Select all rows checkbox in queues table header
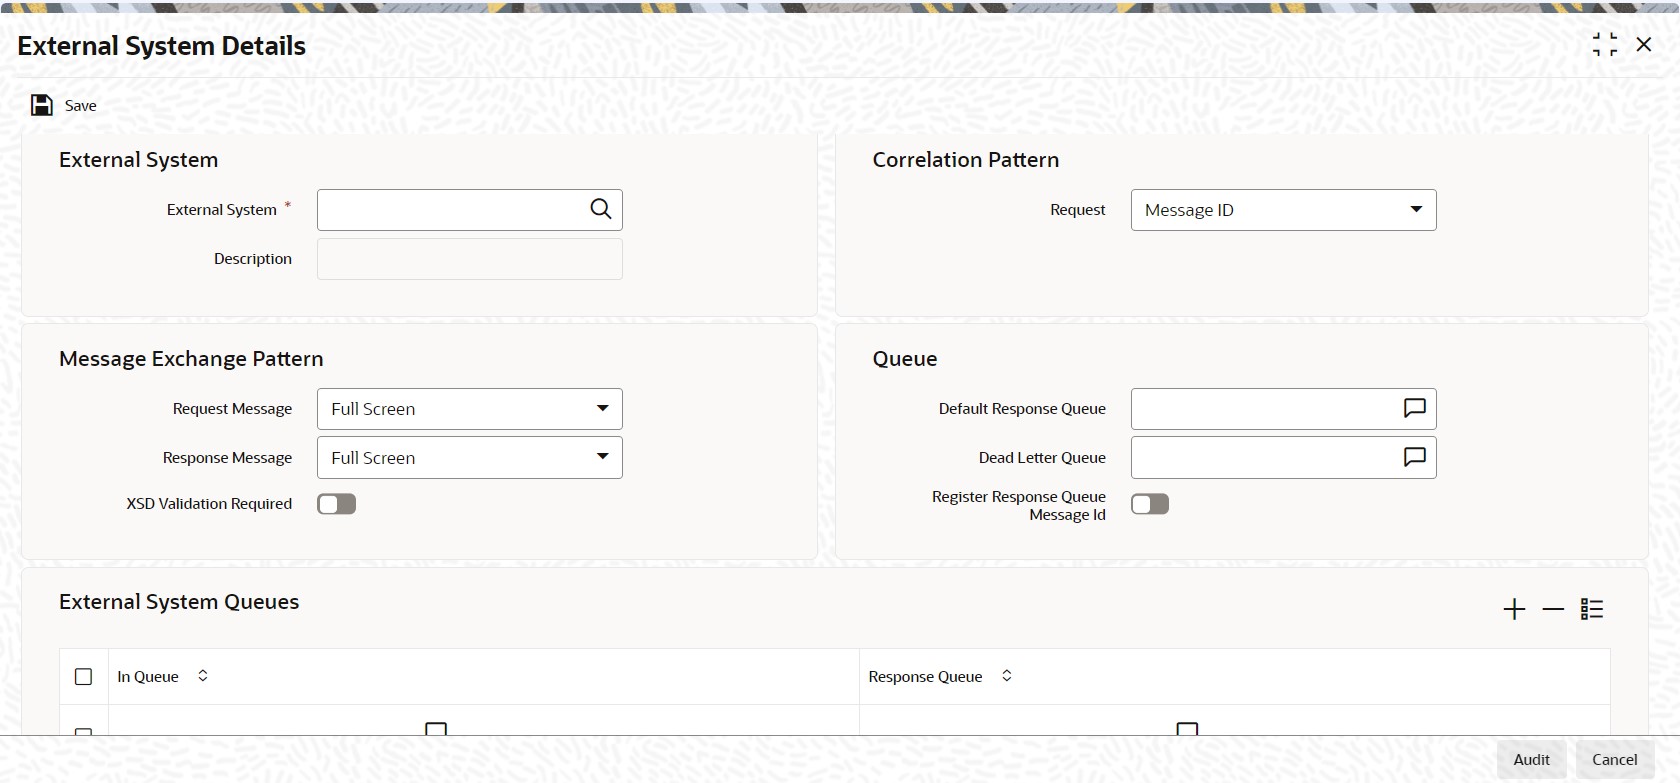Viewport: 1680px width, 783px height. [x=84, y=677]
